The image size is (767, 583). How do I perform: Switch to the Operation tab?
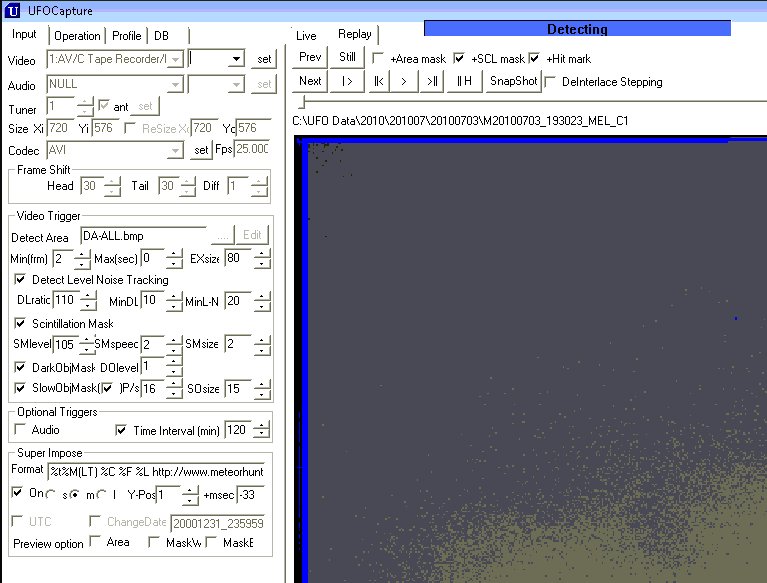77,35
